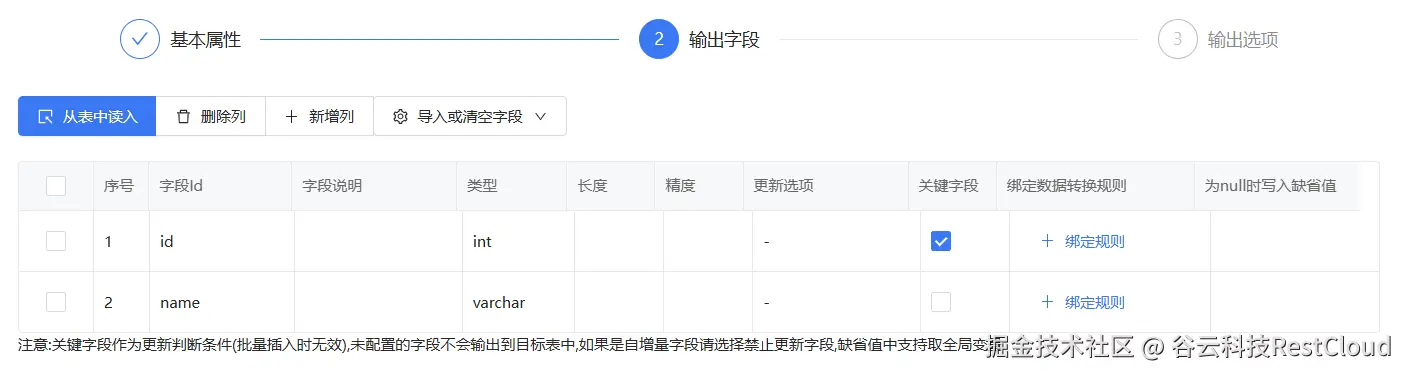
Task: Click the 从表中读入 button
Action: 87,116
